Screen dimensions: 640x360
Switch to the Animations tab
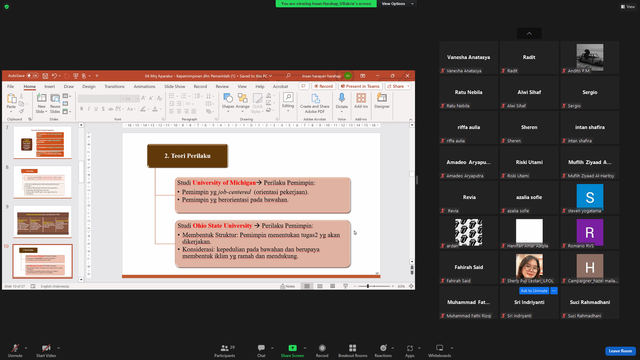[144, 87]
